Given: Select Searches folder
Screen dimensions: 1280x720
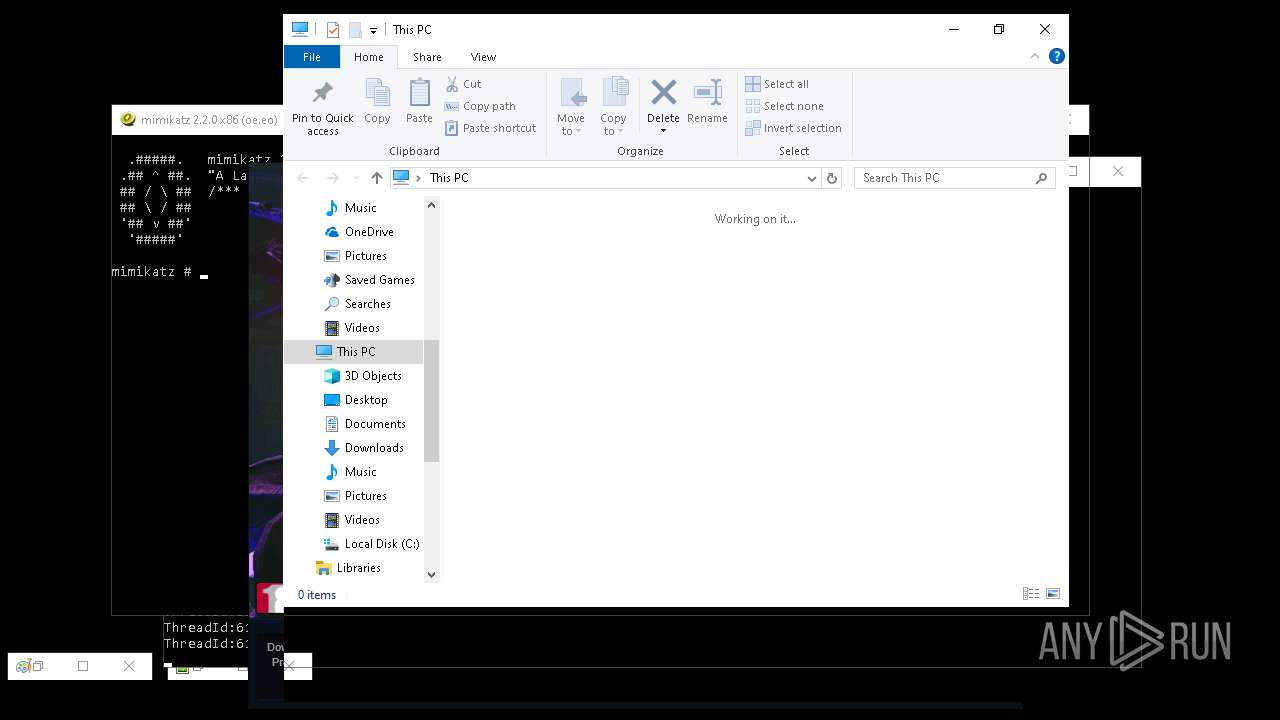Looking at the screenshot, I should click(368, 304).
